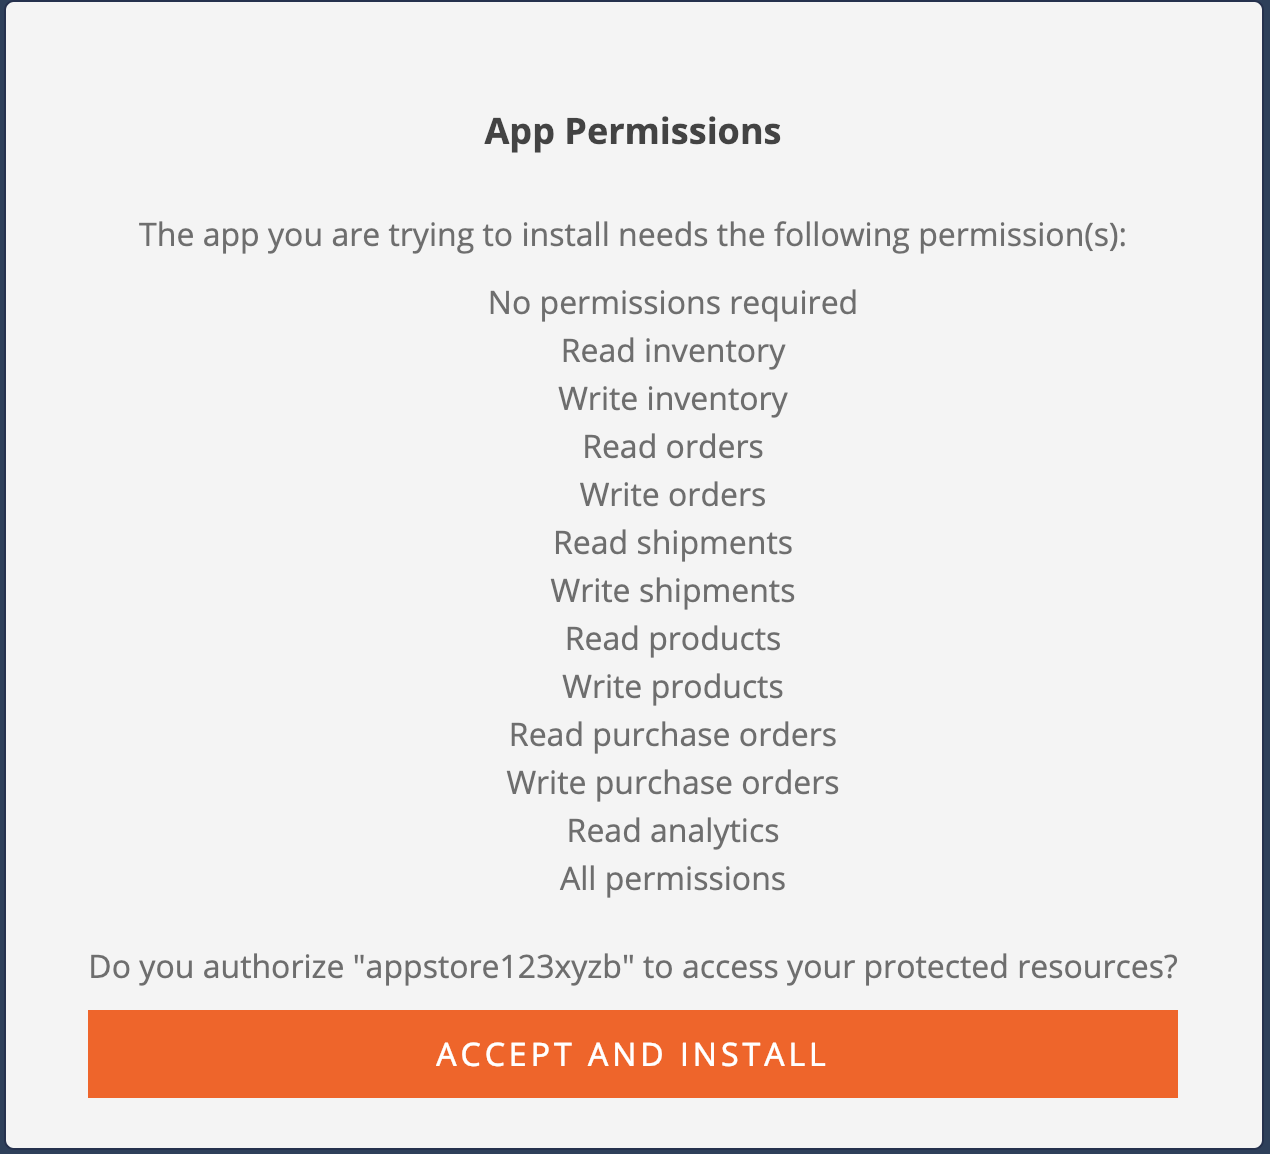
Task: Select the "Write inventory" permission
Action: click(x=673, y=398)
